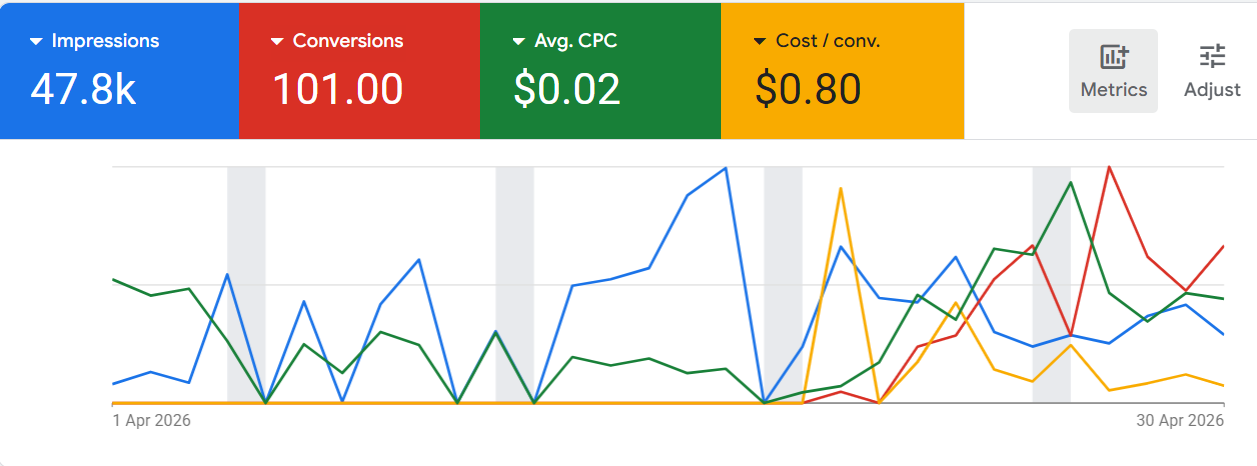Open the Metrics chart icon
This screenshot has height=466, width=1257.
click(x=1114, y=56)
